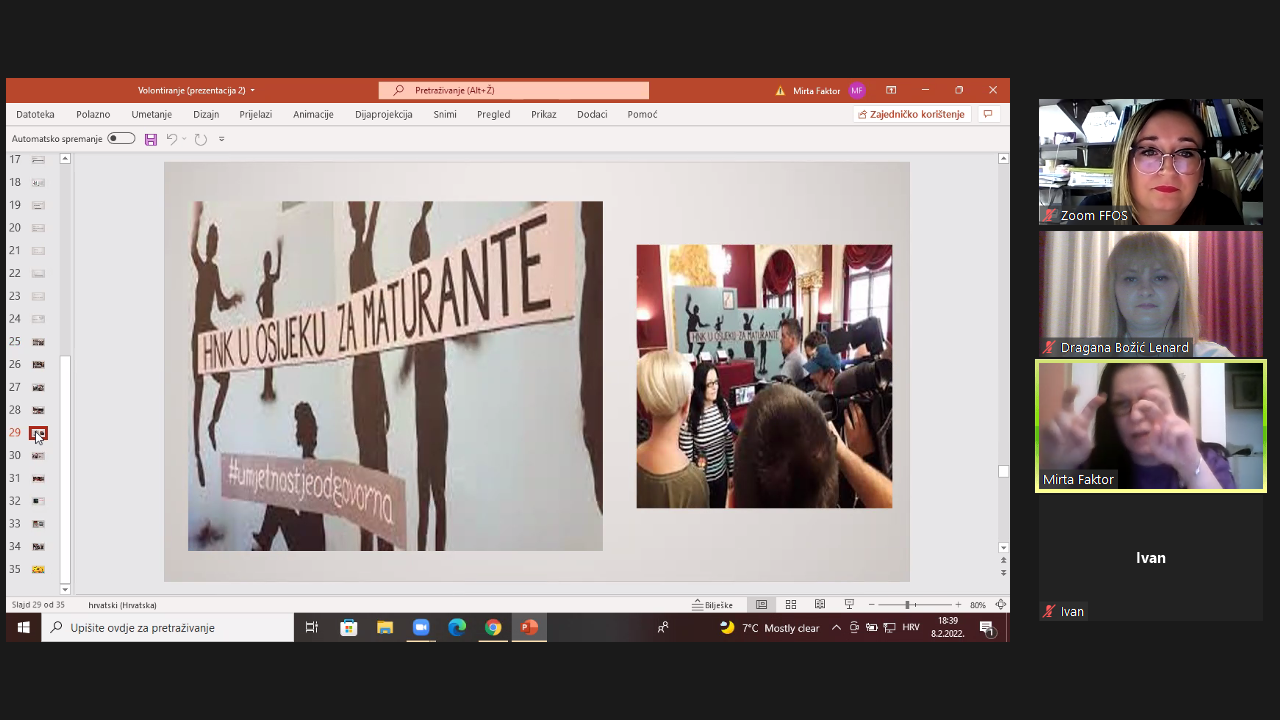Select slide 18 thumbnail
This screenshot has height=720, width=1280.
coord(38,182)
